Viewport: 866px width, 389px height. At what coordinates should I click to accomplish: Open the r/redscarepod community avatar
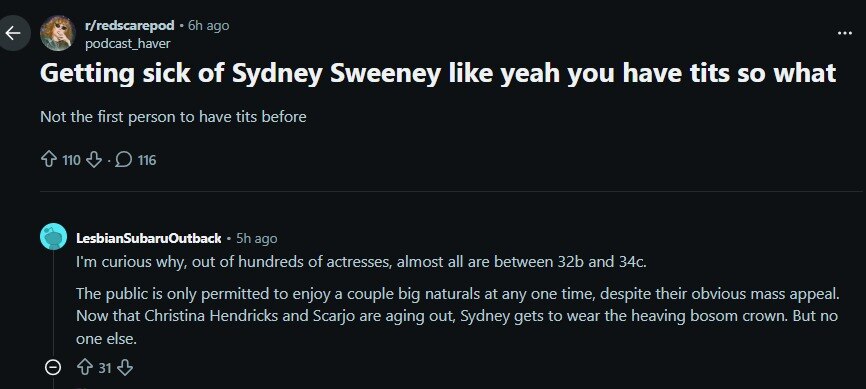[x=57, y=33]
